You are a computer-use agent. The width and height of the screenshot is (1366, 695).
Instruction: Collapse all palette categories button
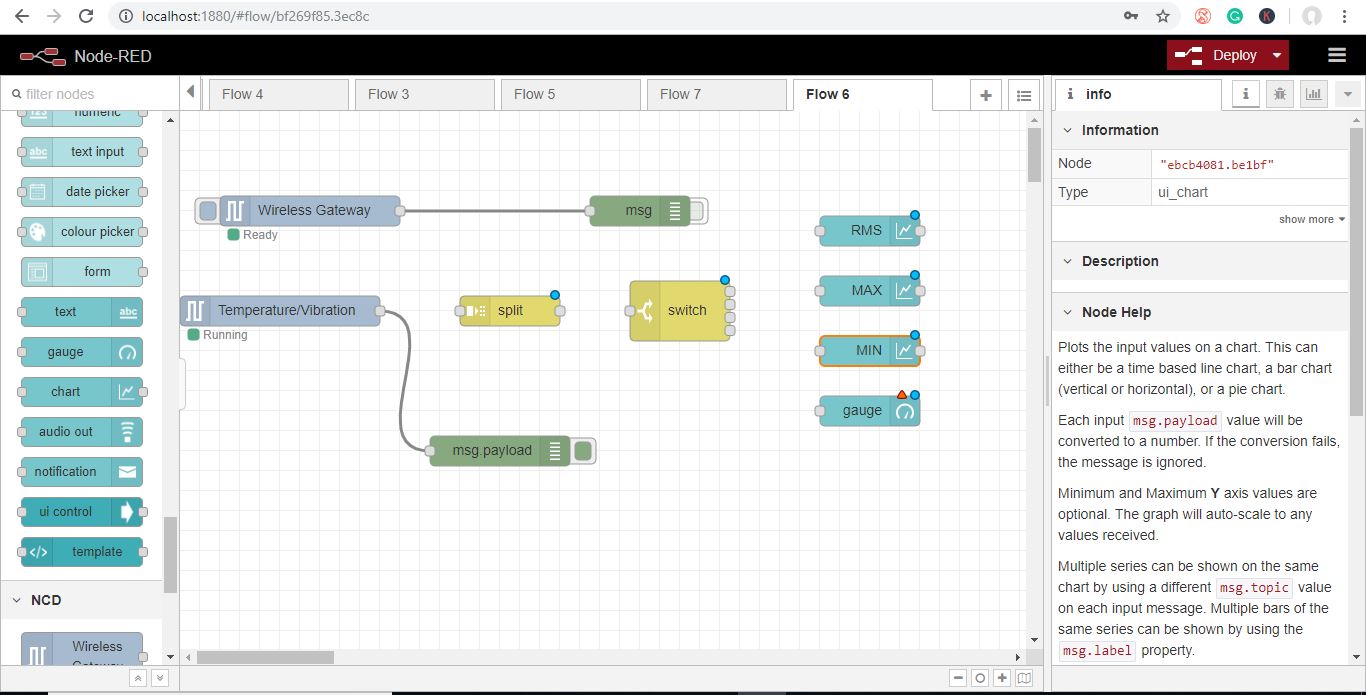pyautogui.click(x=138, y=678)
